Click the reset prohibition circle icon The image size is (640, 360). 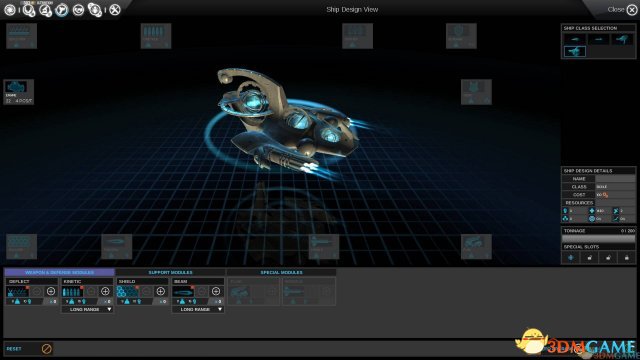point(47,349)
